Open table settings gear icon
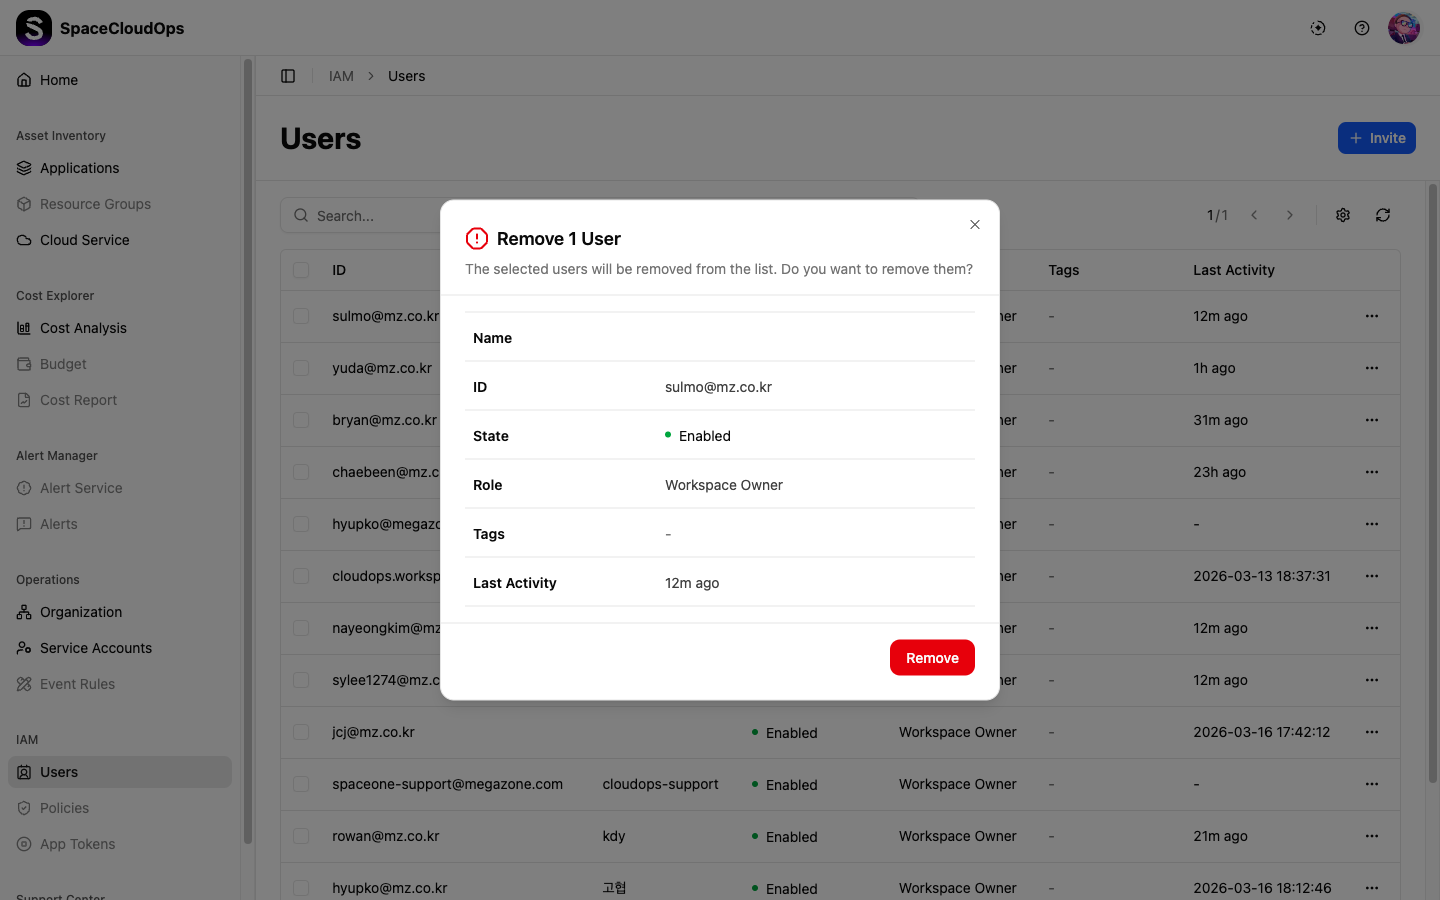 pos(1343,215)
